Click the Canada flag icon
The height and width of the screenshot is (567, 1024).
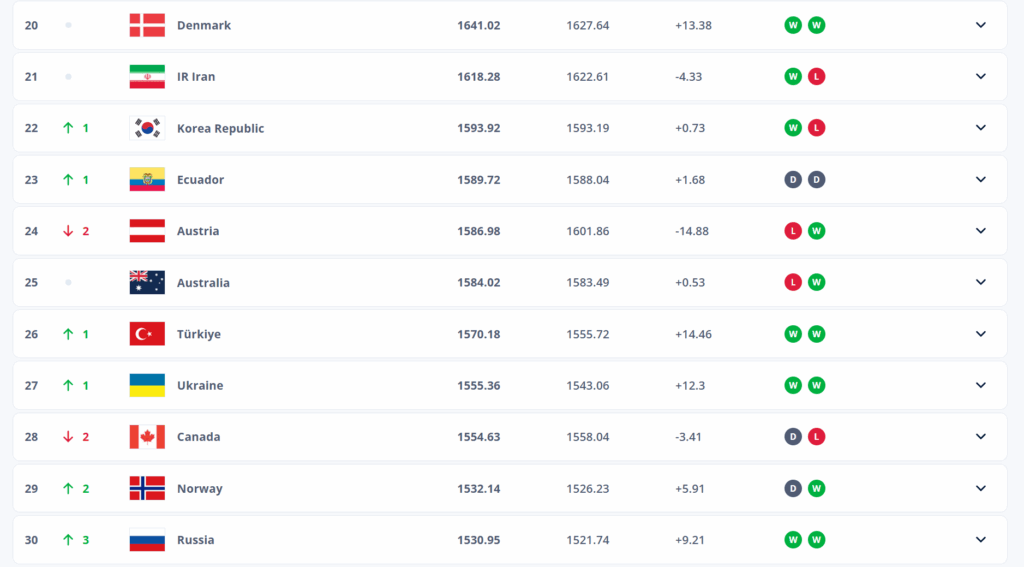coord(147,437)
